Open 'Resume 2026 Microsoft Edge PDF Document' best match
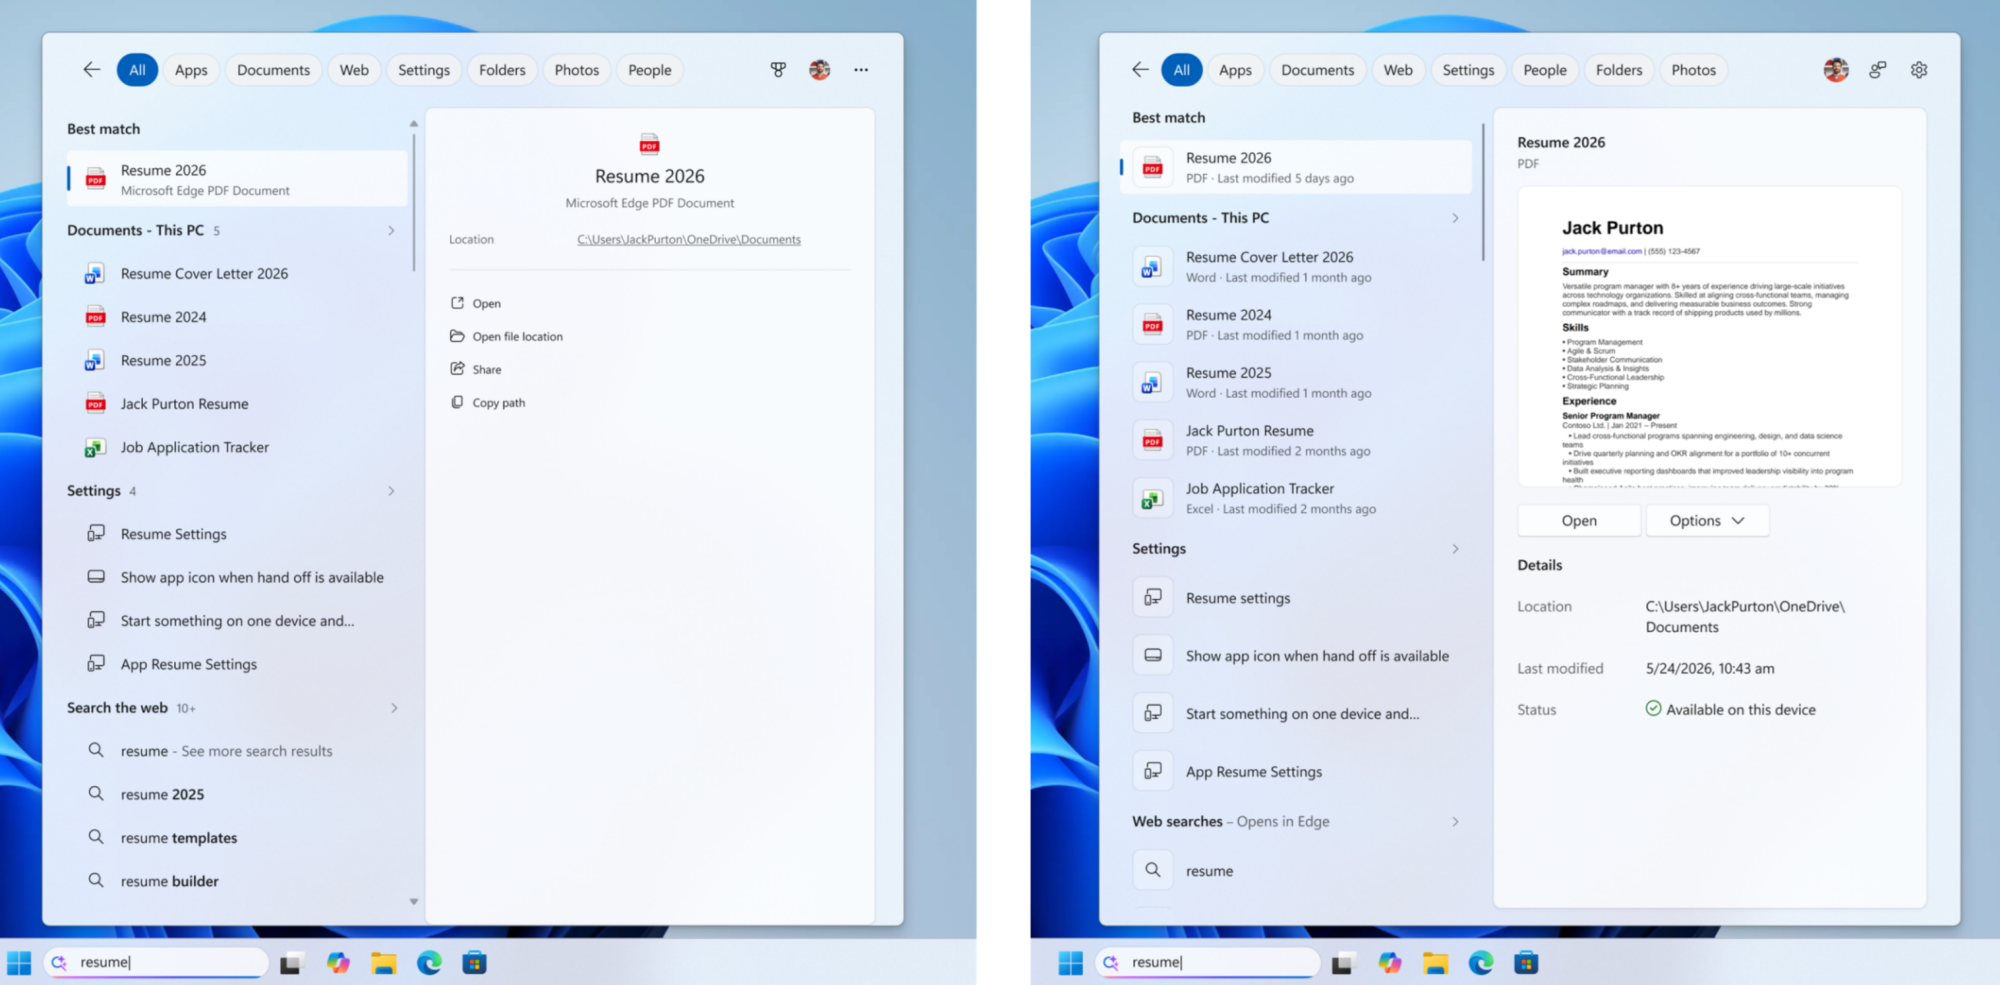Viewport: 2000px width, 985px height. click(x=237, y=179)
